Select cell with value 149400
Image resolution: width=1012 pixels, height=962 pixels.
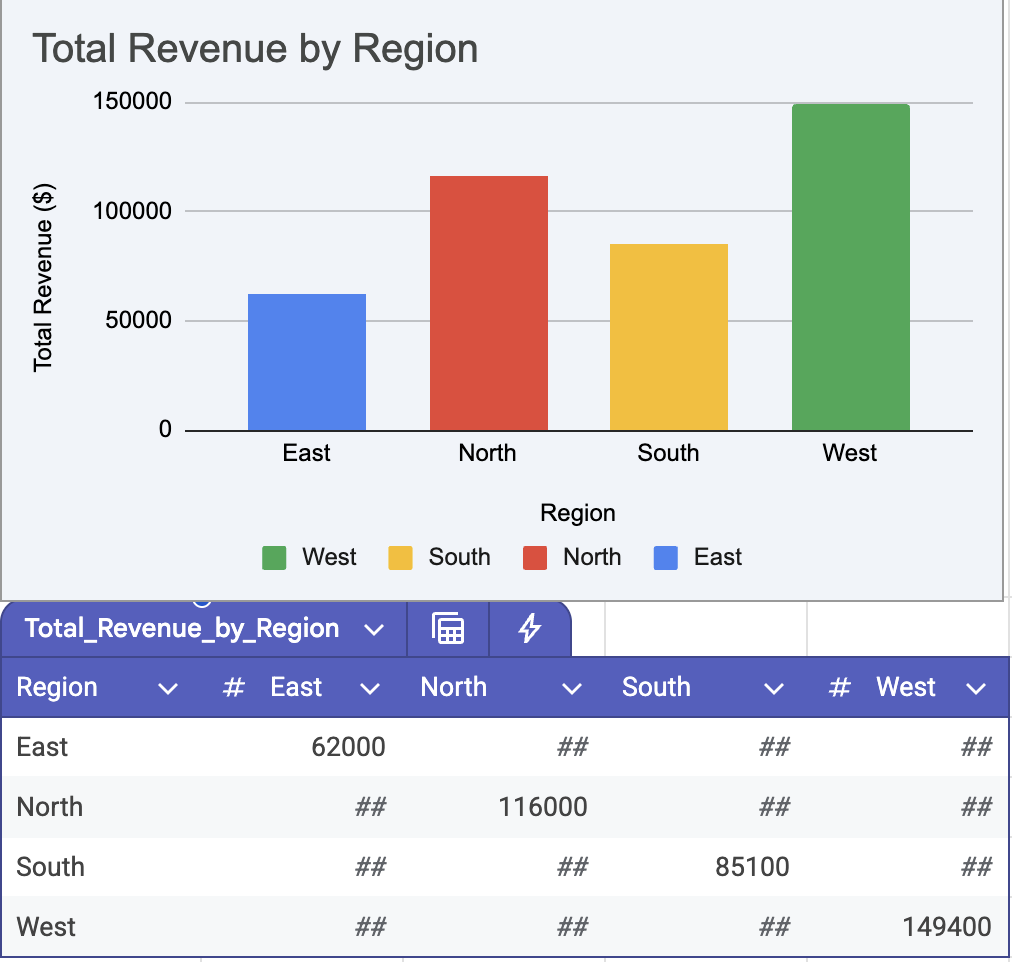(908, 927)
